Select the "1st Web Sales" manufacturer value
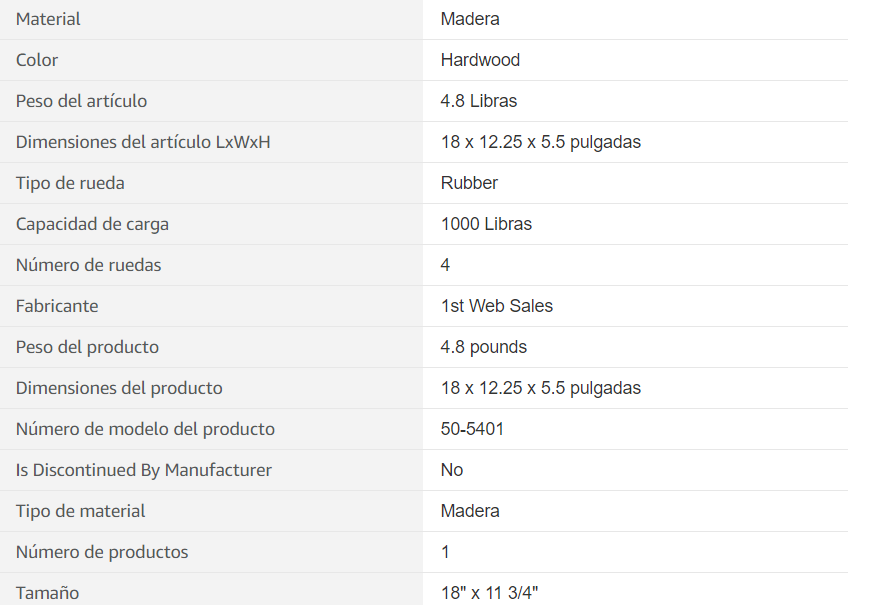895x605 pixels. point(496,306)
